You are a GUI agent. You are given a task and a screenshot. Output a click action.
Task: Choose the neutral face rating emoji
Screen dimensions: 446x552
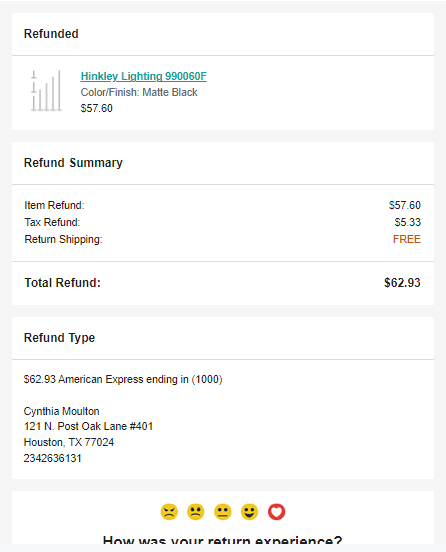coord(223,512)
